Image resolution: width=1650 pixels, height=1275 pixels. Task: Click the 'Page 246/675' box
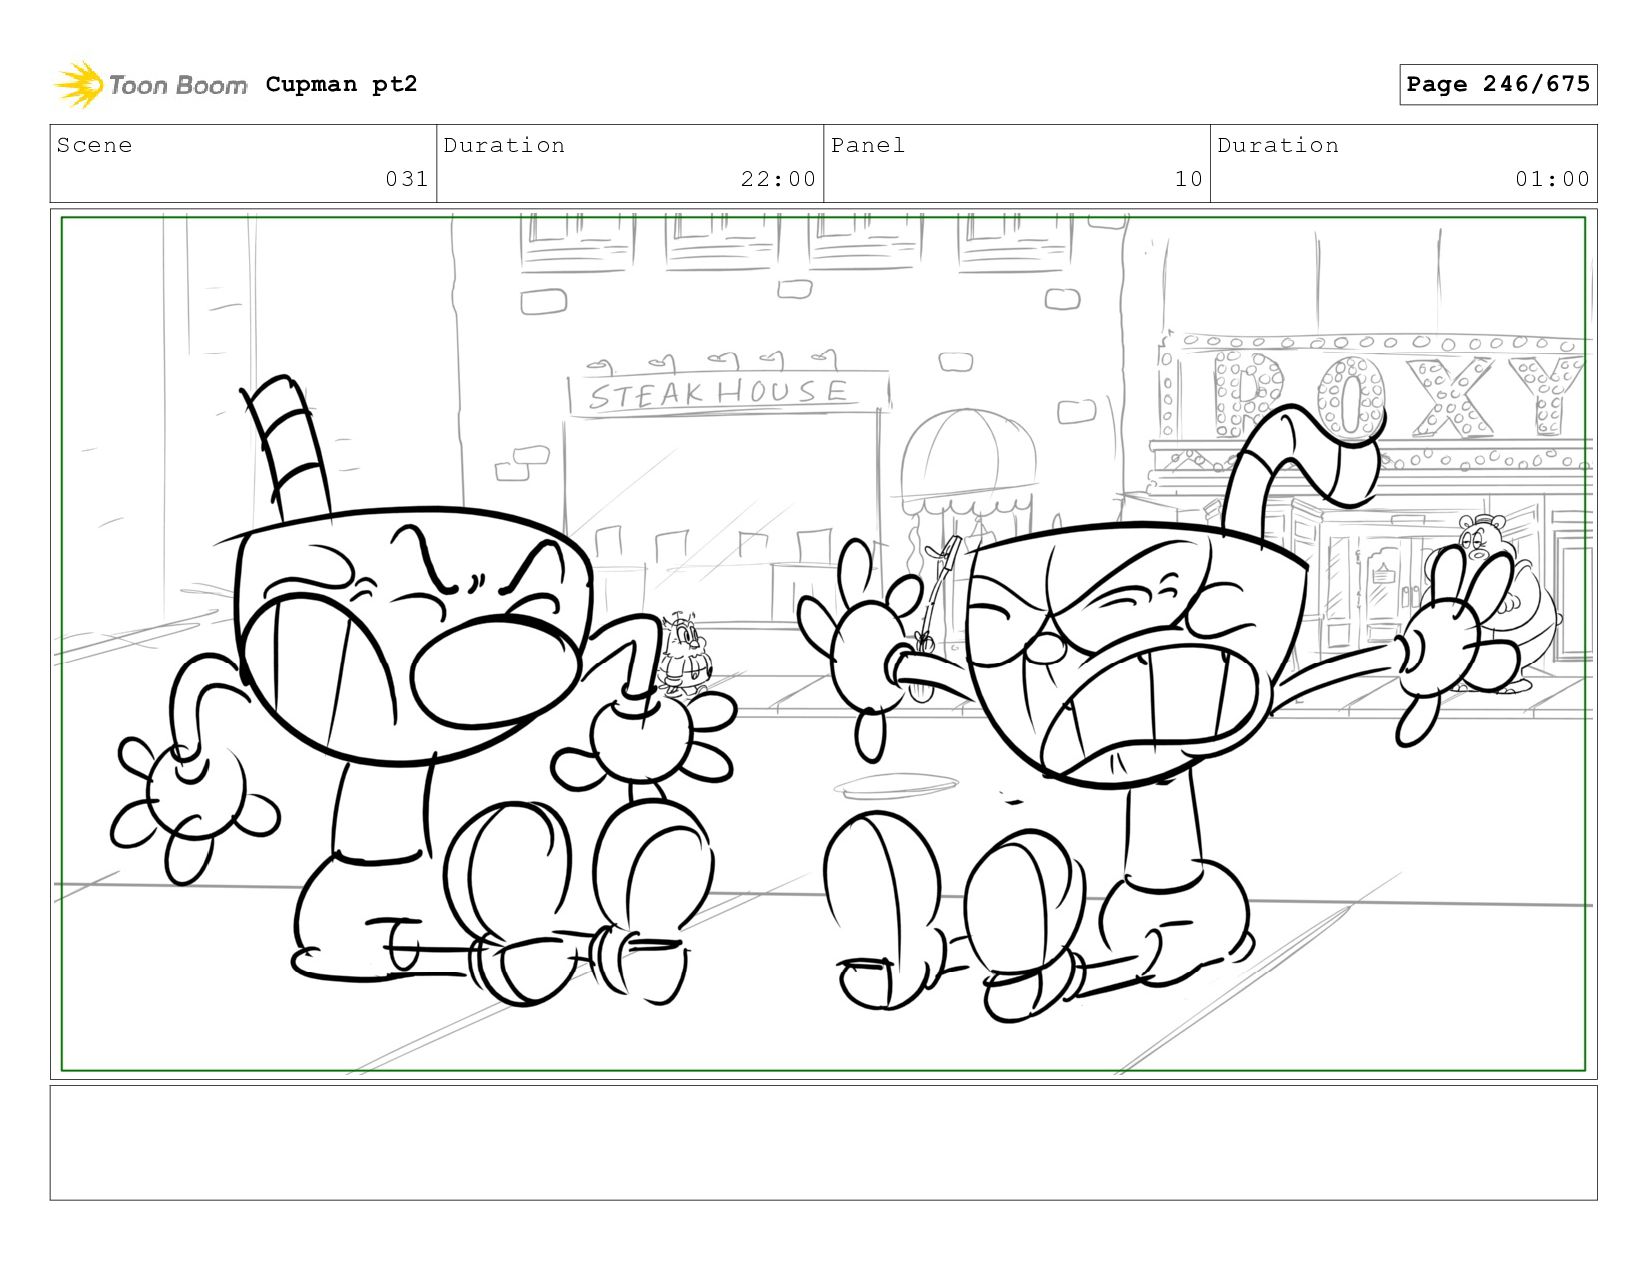point(1497,84)
